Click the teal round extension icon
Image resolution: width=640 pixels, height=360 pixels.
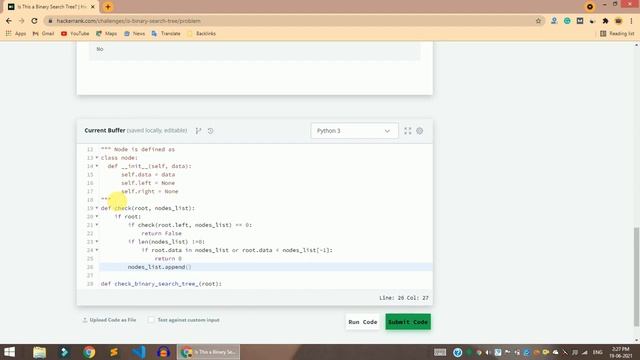click(x=567, y=21)
